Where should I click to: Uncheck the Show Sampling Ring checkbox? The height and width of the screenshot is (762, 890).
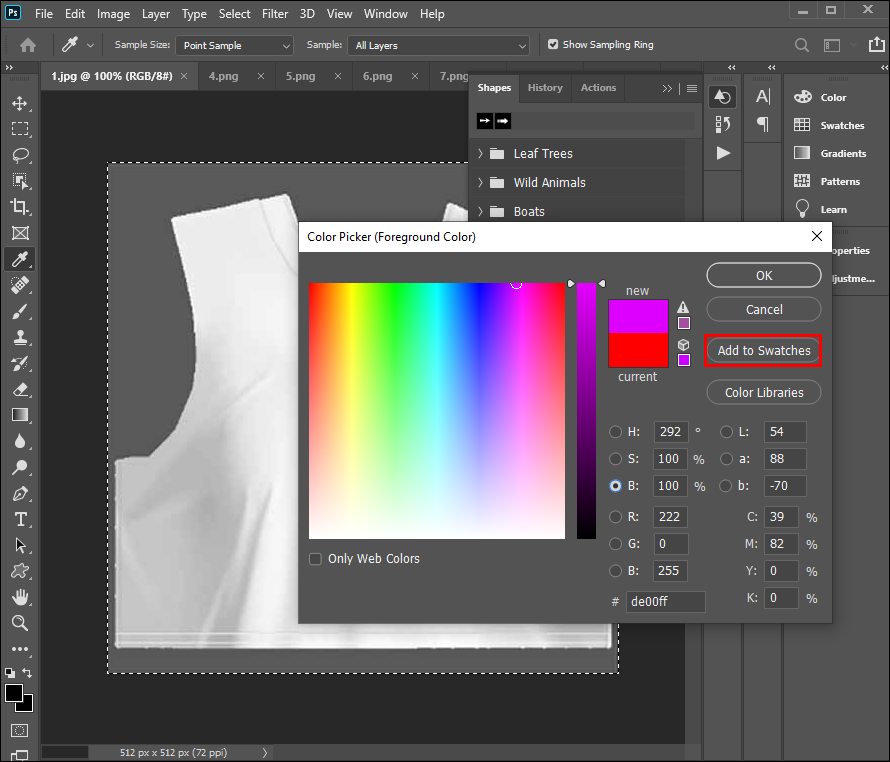pos(553,45)
